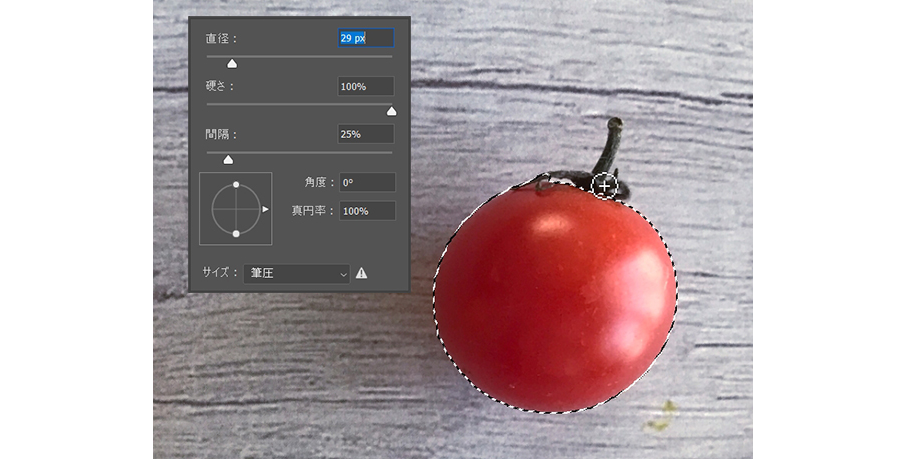Viewport: 906px width, 459px height.
Task: Click the 角度 label
Action: (x=320, y=182)
